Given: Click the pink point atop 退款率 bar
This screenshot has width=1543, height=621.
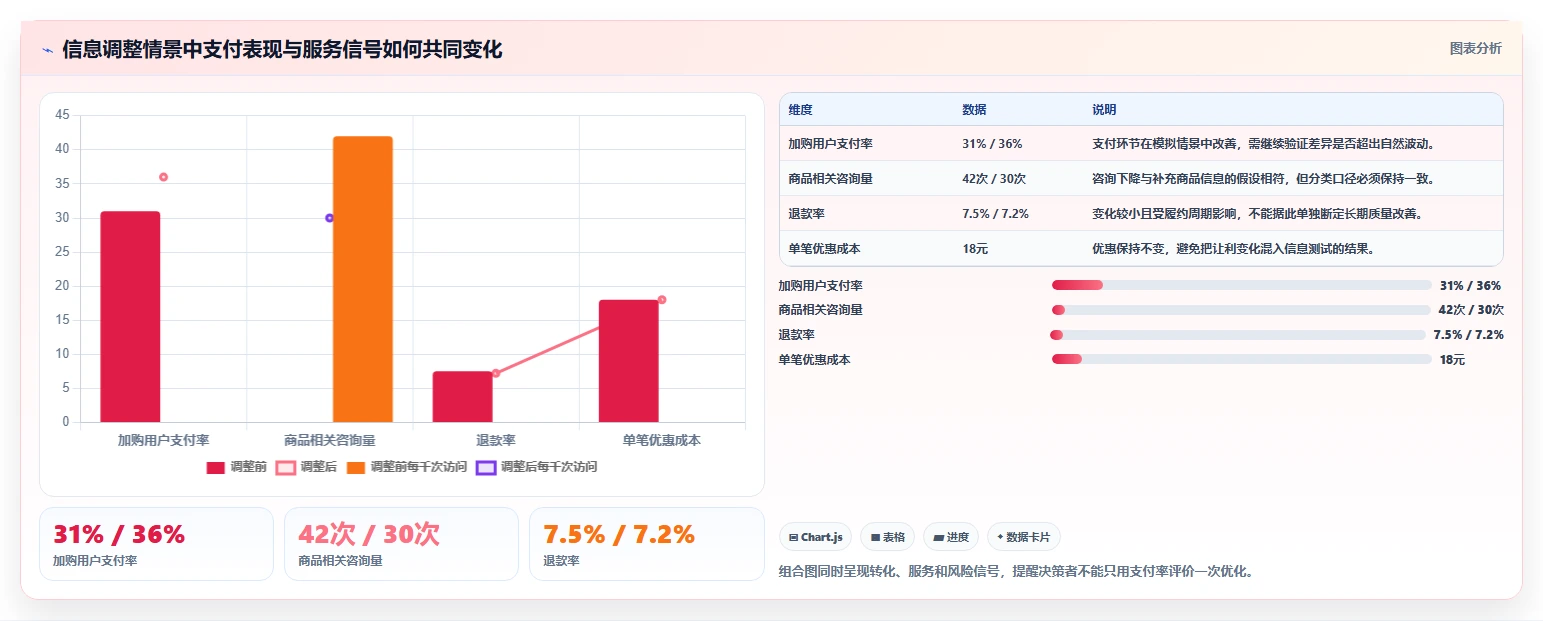Looking at the screenshot, I should (x=496, y=373).
